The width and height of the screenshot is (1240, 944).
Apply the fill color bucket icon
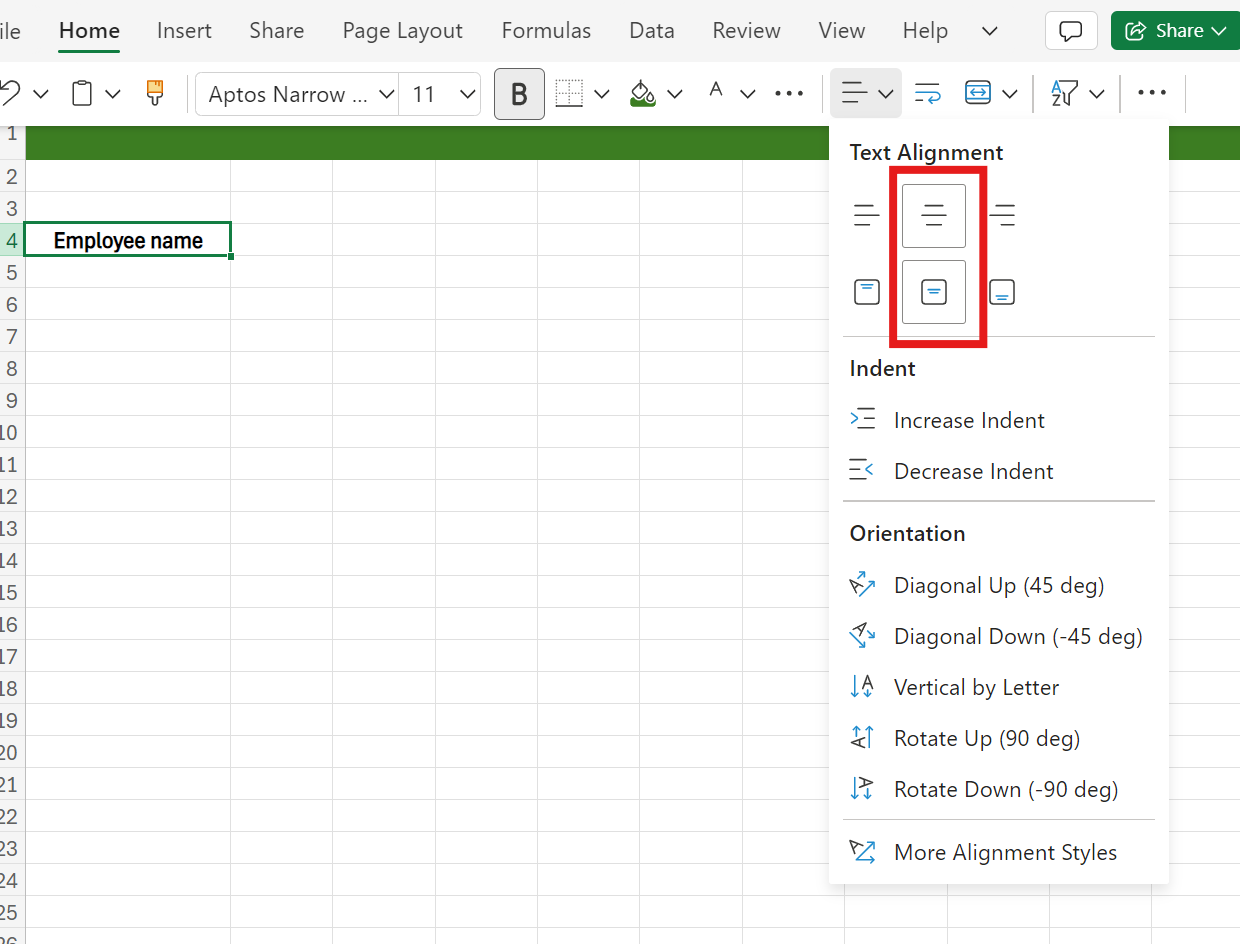click(642, 94)
